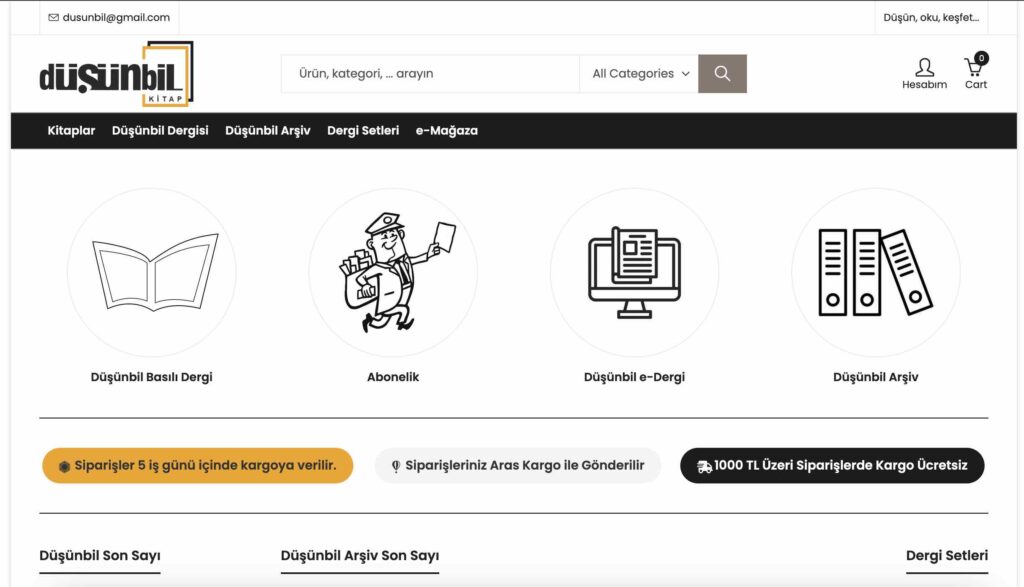Expand the All Categories dropdown
This screenshot has height=587, width=1024.
coord(639,73)
